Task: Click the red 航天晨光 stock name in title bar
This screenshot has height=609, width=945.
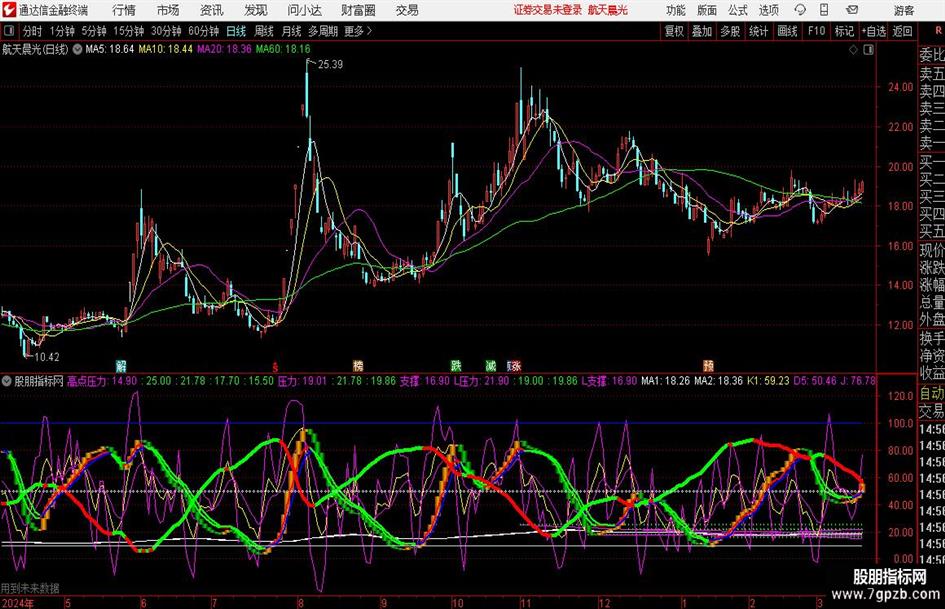Action: coord(608,10)
